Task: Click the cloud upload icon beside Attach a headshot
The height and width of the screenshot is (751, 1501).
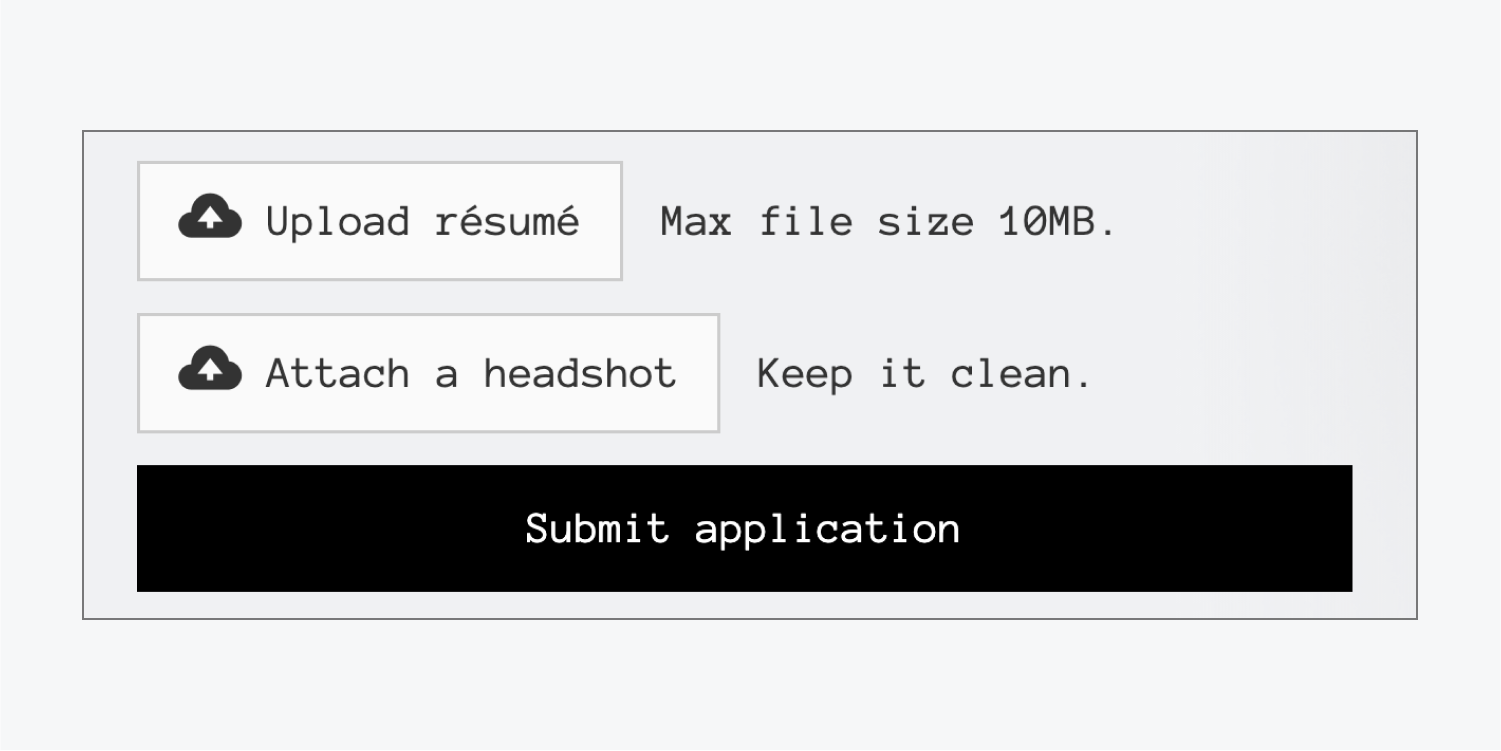Action: point(209,371)
